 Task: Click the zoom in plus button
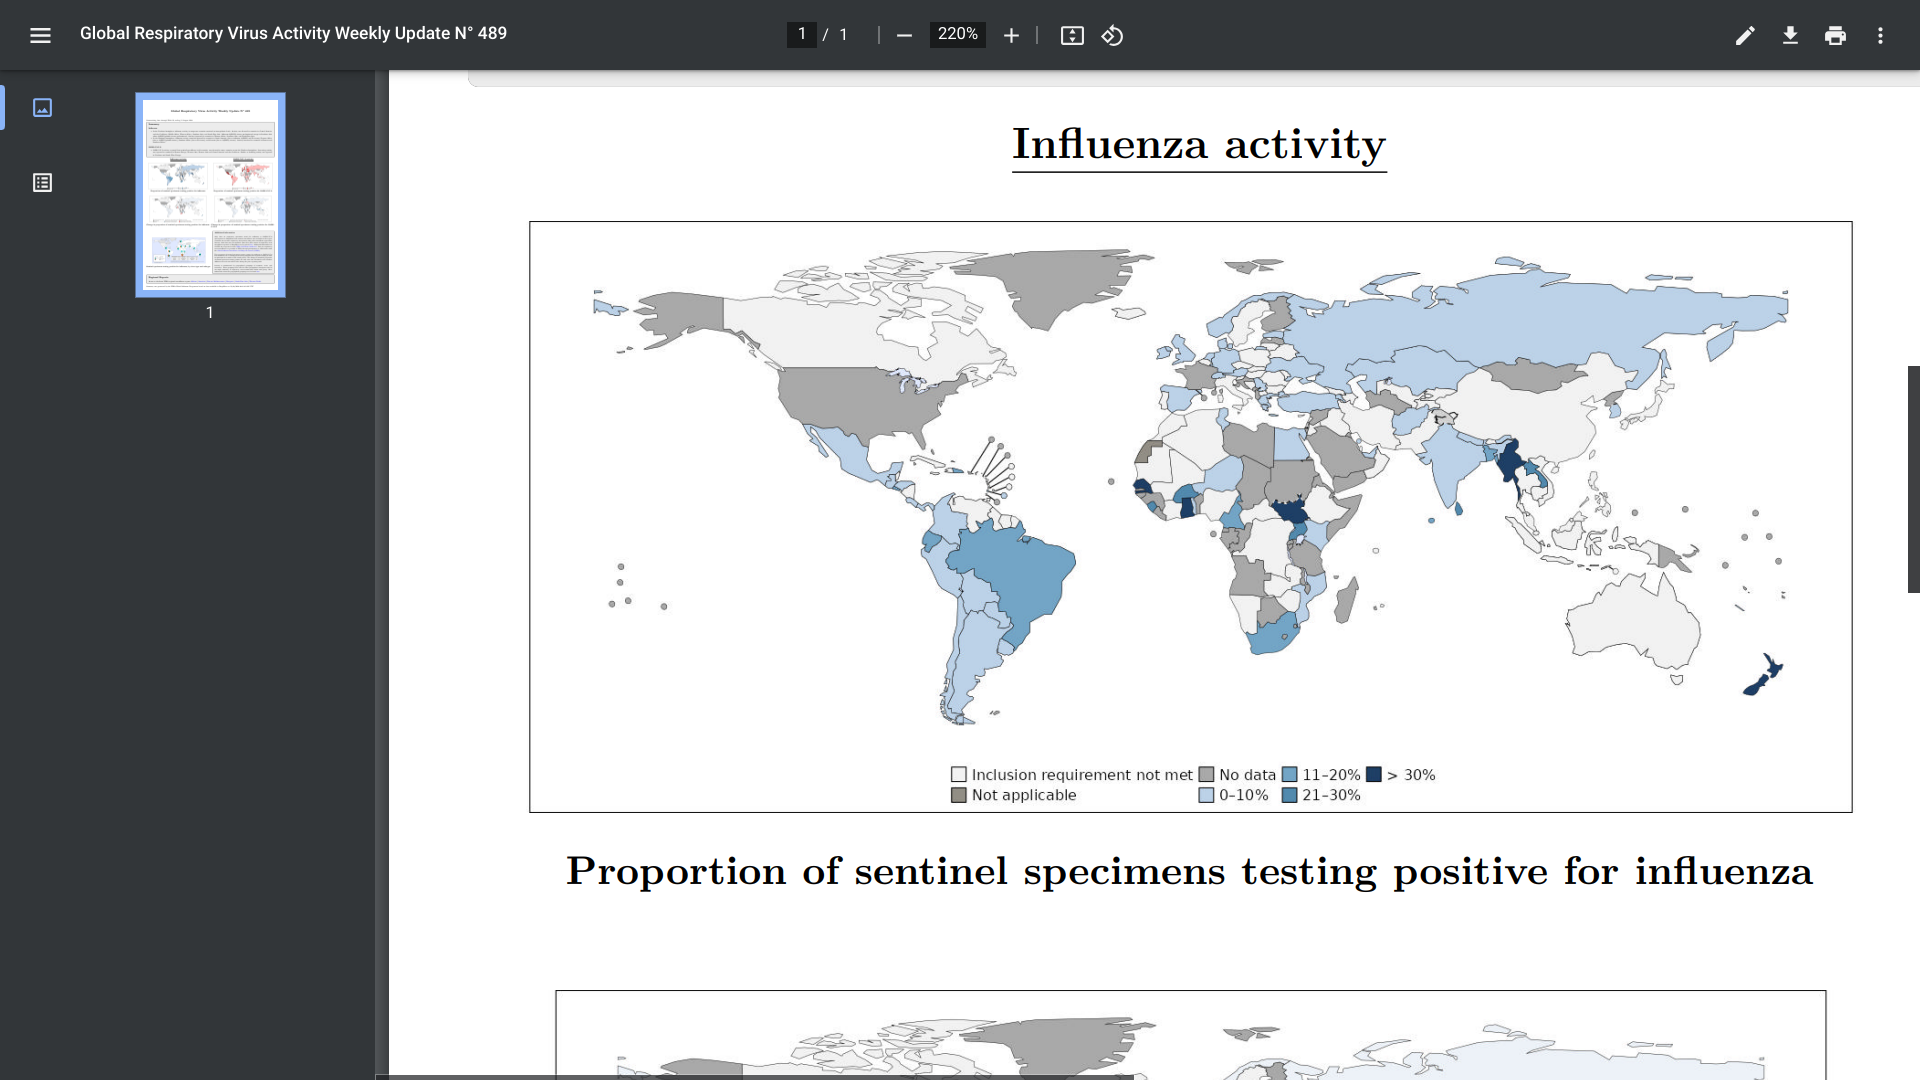1011,35
